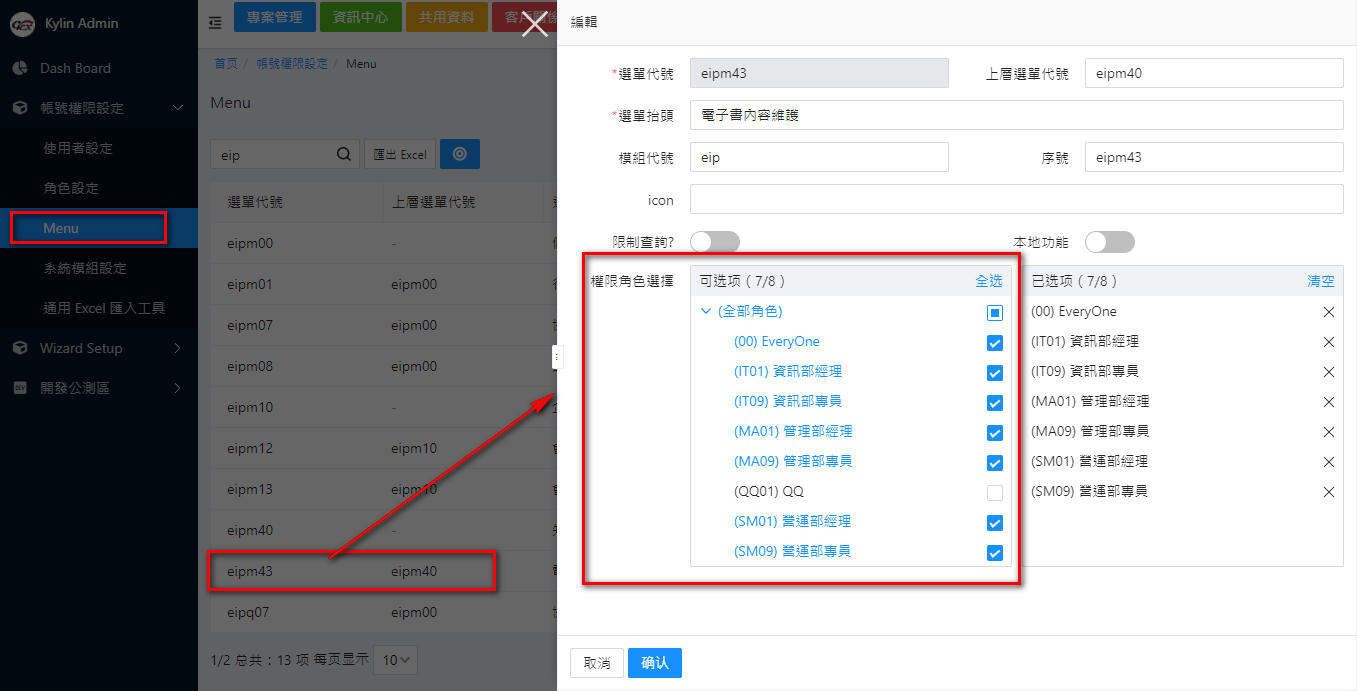Viewport: 1357px width, 691px height.
Task: Turn on the 本地功能 switch
Action: point(1109,242)
